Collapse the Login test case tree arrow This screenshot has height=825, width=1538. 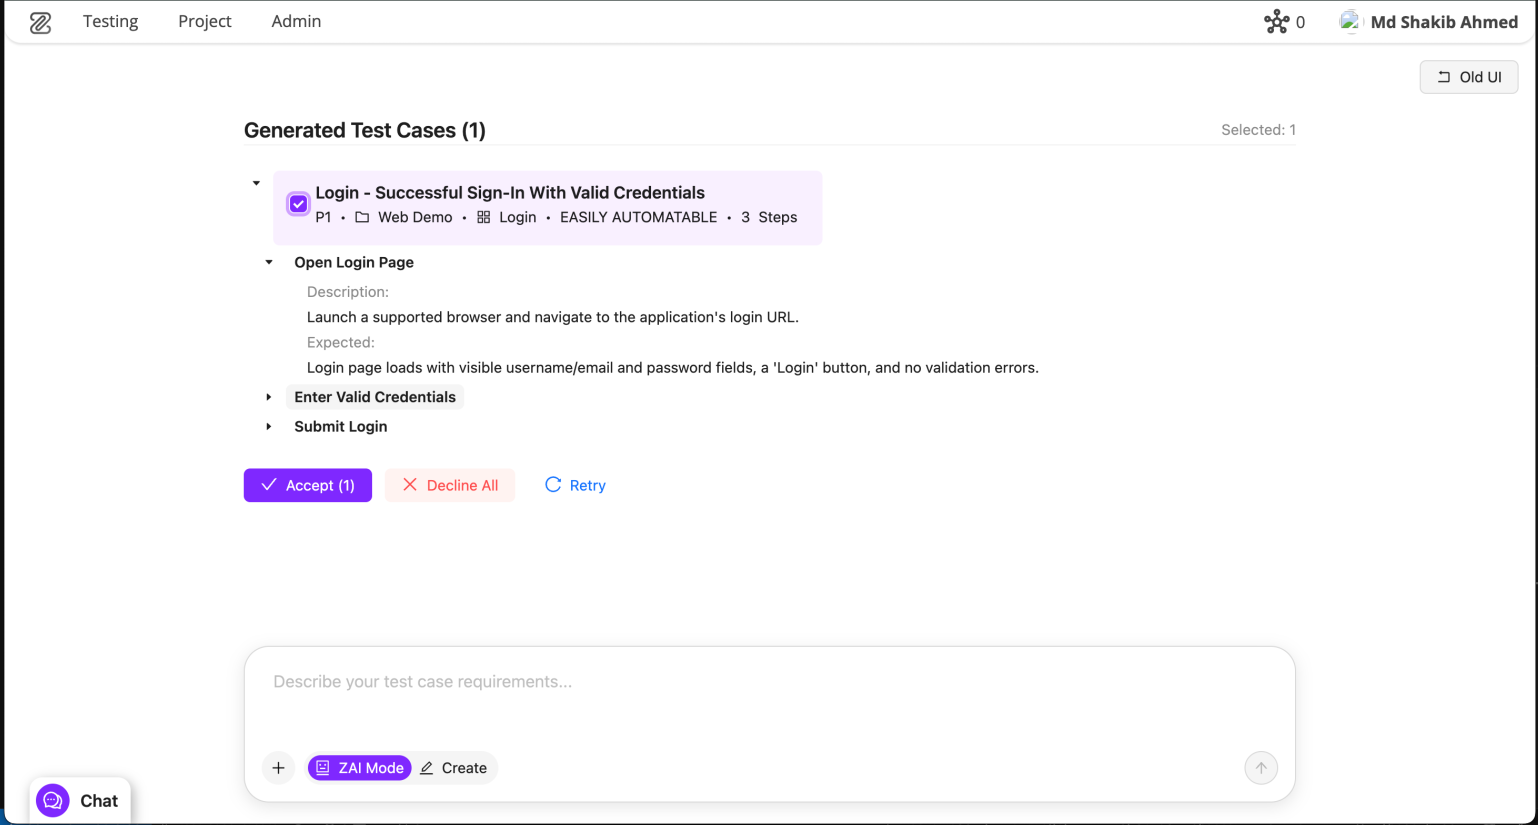[257, 183]
